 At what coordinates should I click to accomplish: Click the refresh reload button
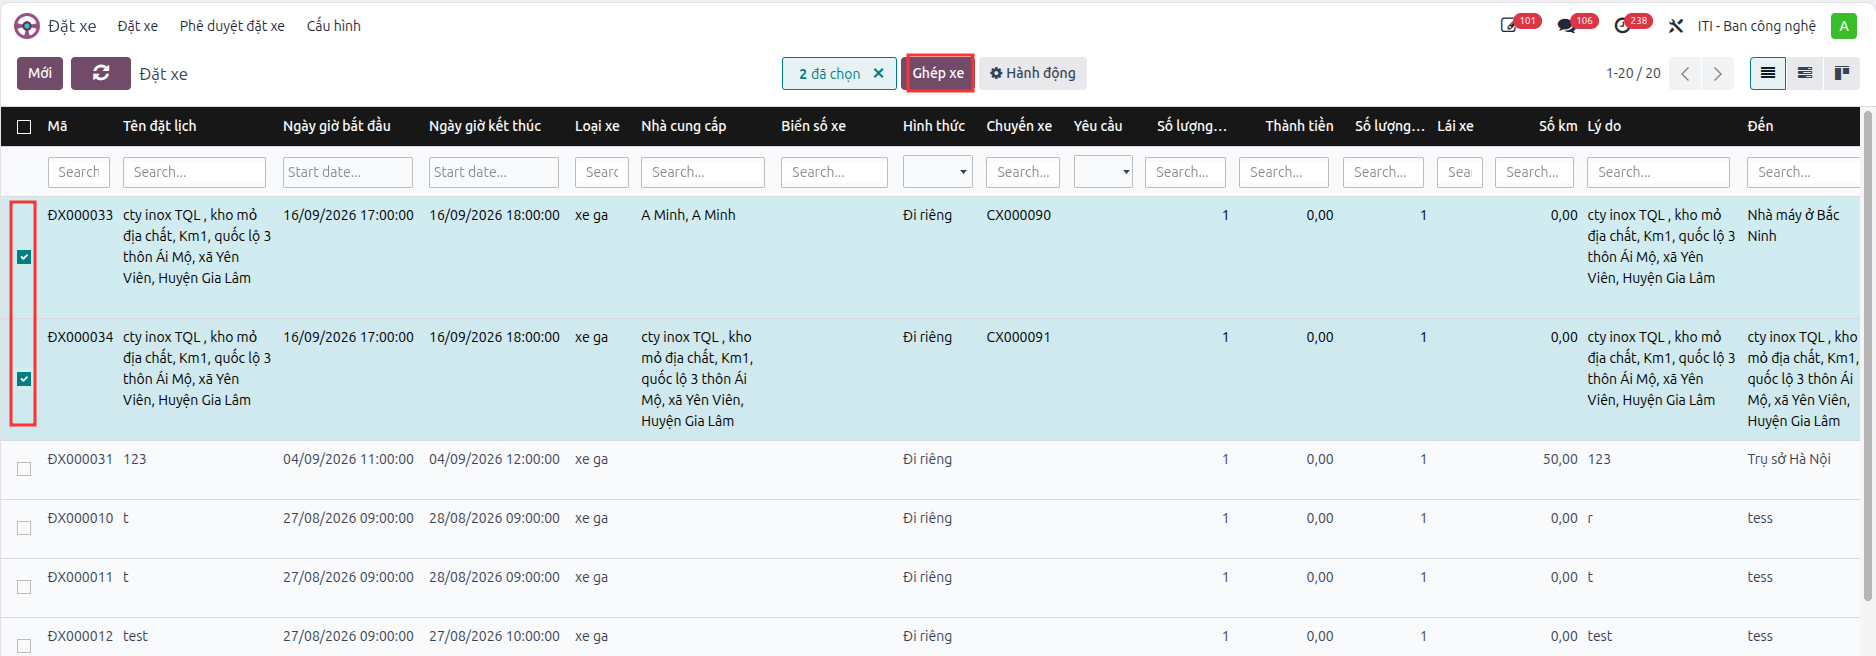pyautogui.click(x=101, y=73)
